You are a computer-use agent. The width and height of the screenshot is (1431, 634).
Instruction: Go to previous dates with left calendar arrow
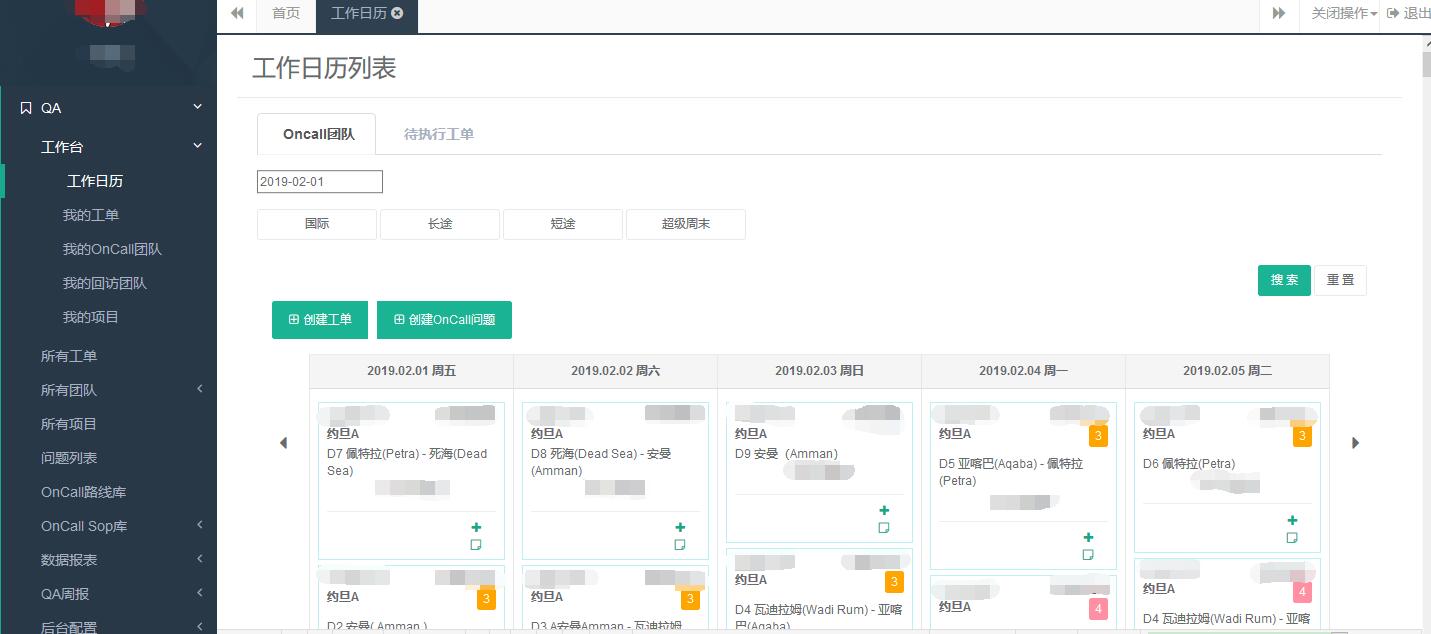coord(283,442)
